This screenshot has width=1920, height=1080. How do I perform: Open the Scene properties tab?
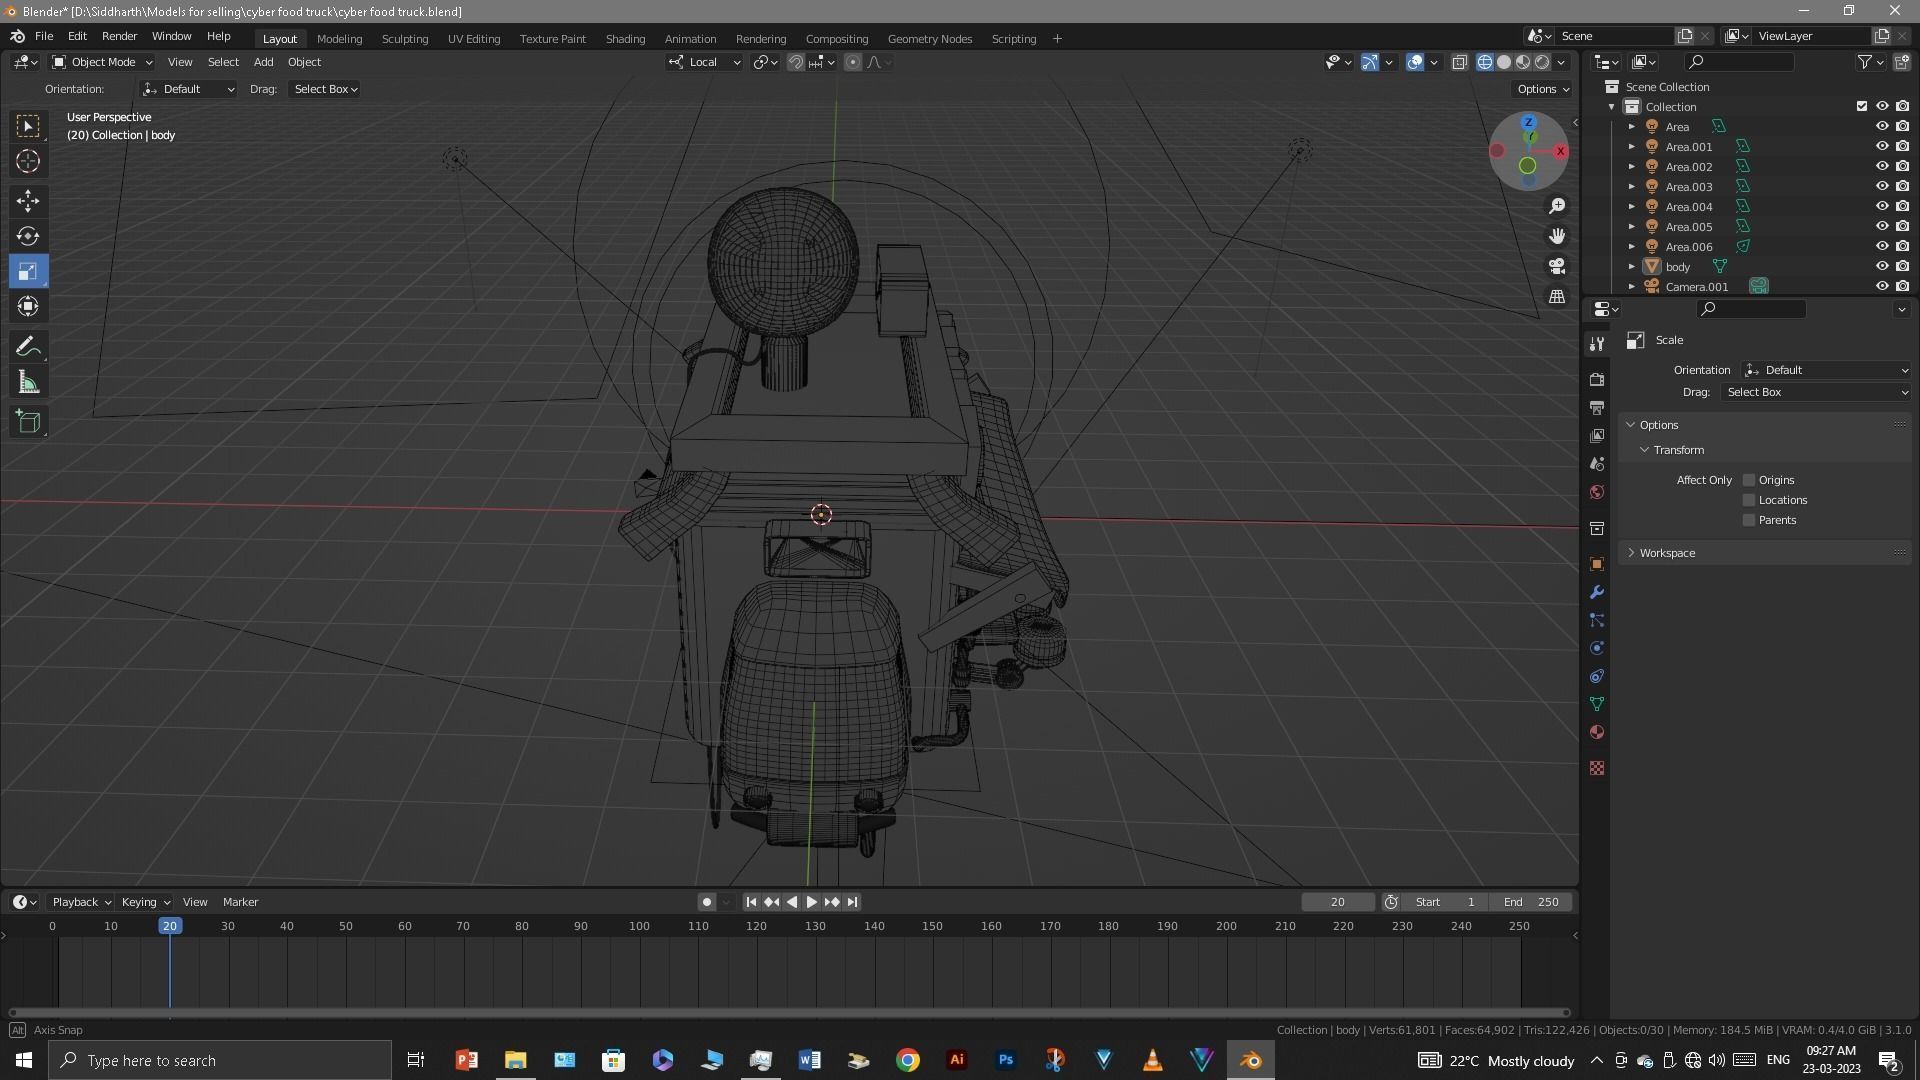point(1597,464)
